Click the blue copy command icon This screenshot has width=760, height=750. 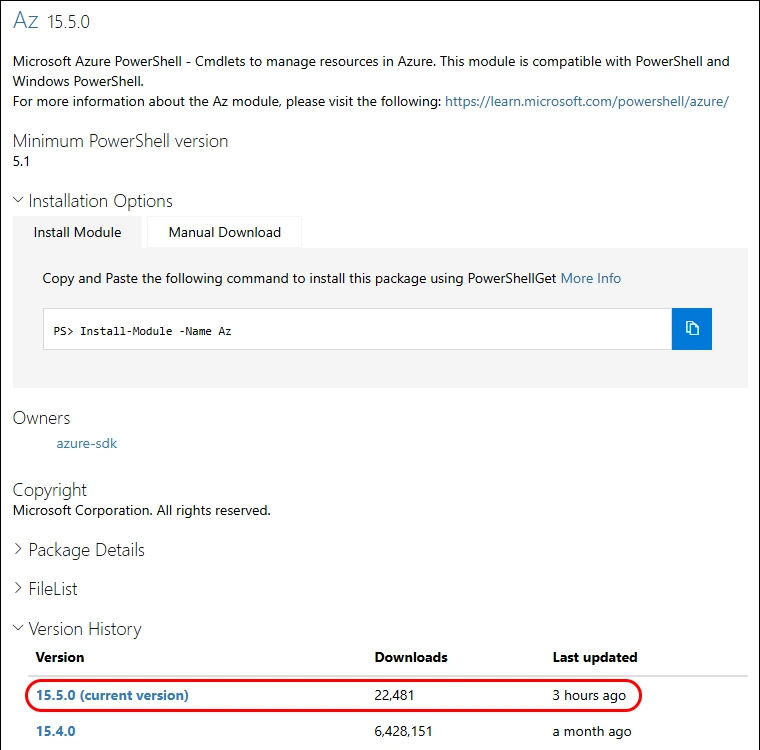point(692,329)
